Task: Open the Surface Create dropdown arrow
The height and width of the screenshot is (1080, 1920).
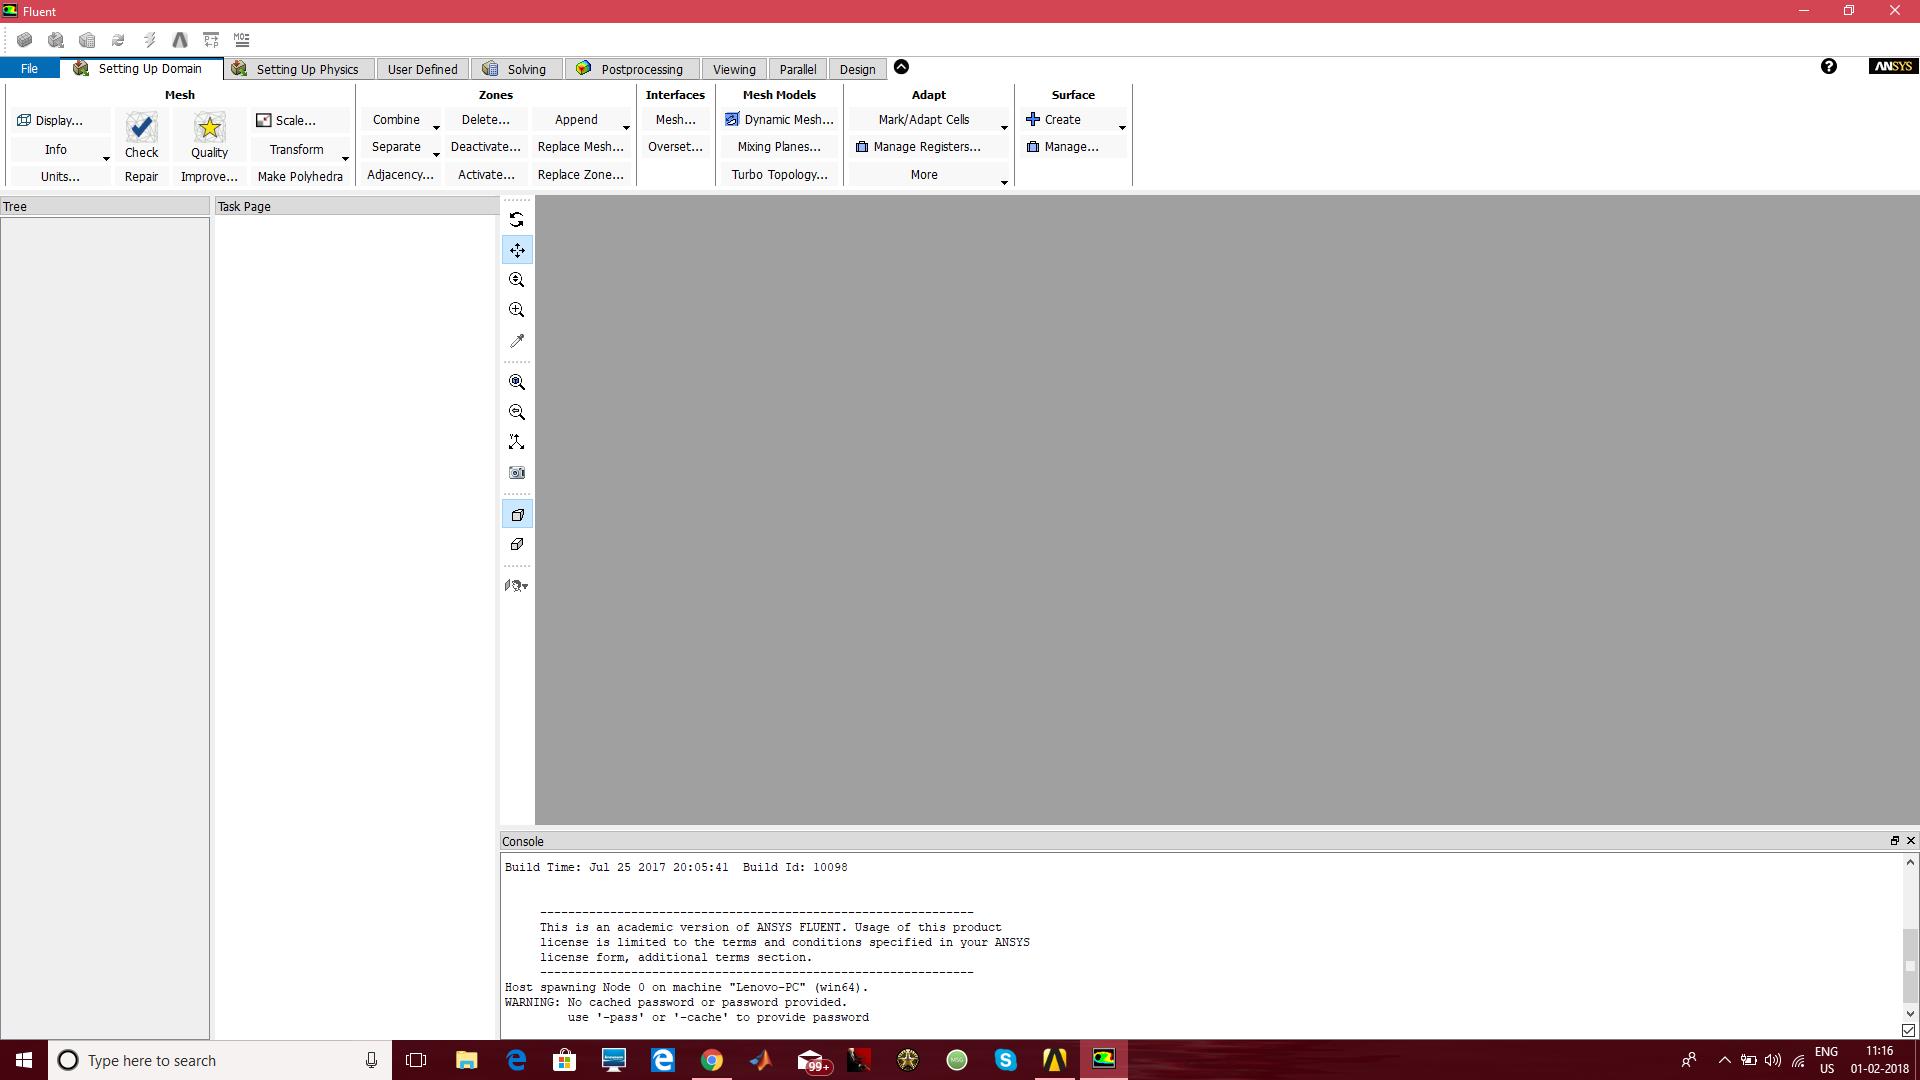Action: 1122,127
